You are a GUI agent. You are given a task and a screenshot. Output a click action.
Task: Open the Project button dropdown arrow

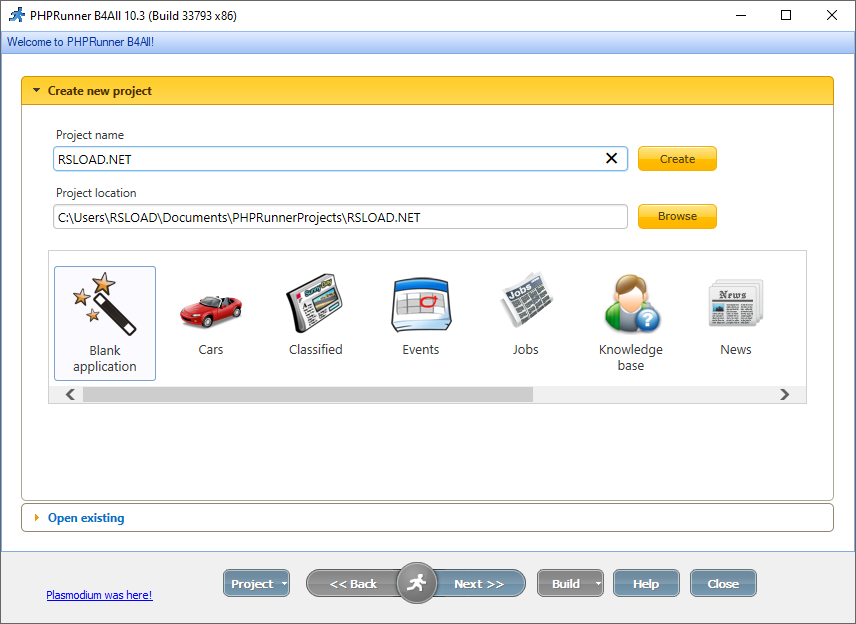284,584
